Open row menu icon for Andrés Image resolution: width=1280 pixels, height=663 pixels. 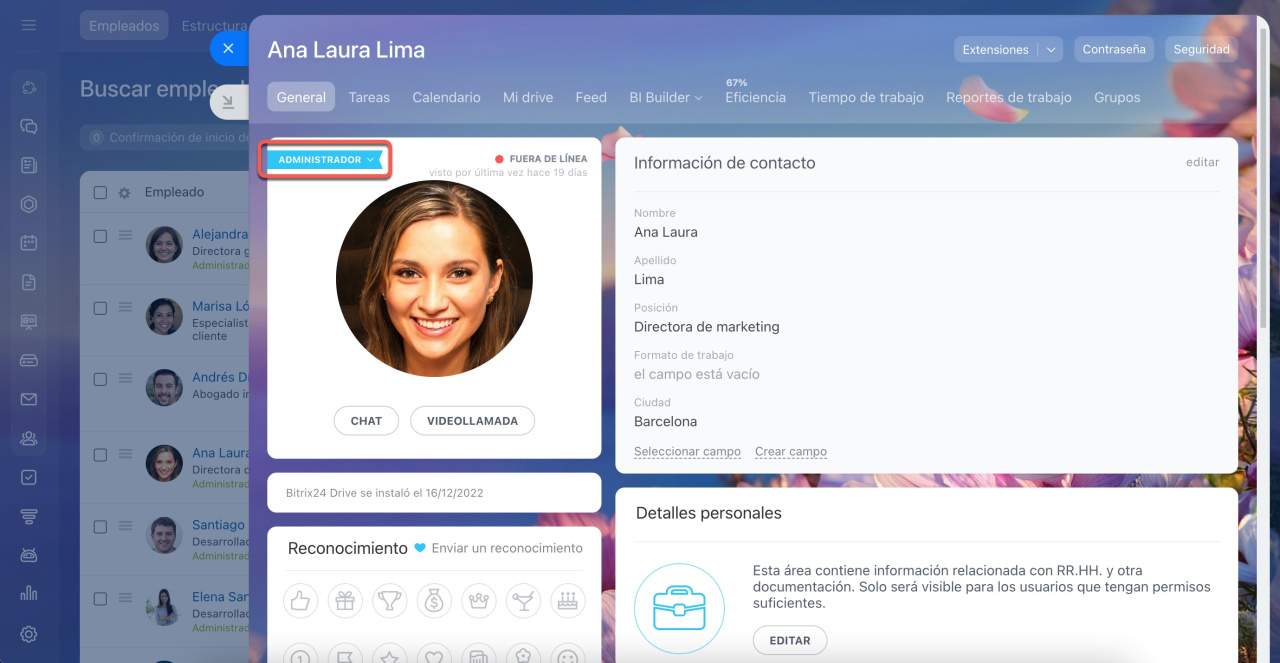(x=125, y=379)
